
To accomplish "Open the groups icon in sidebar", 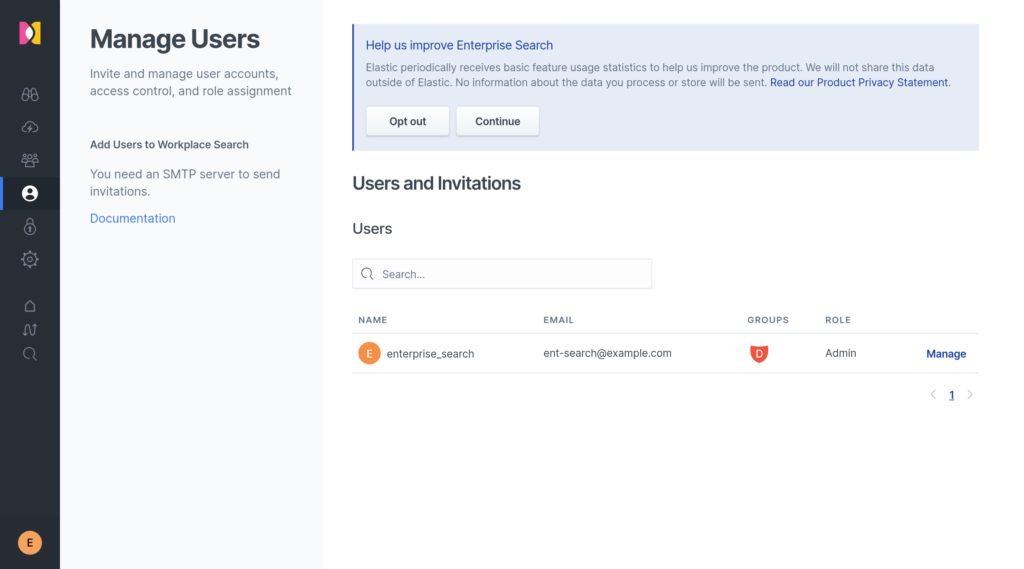I will tap(30, 160).
